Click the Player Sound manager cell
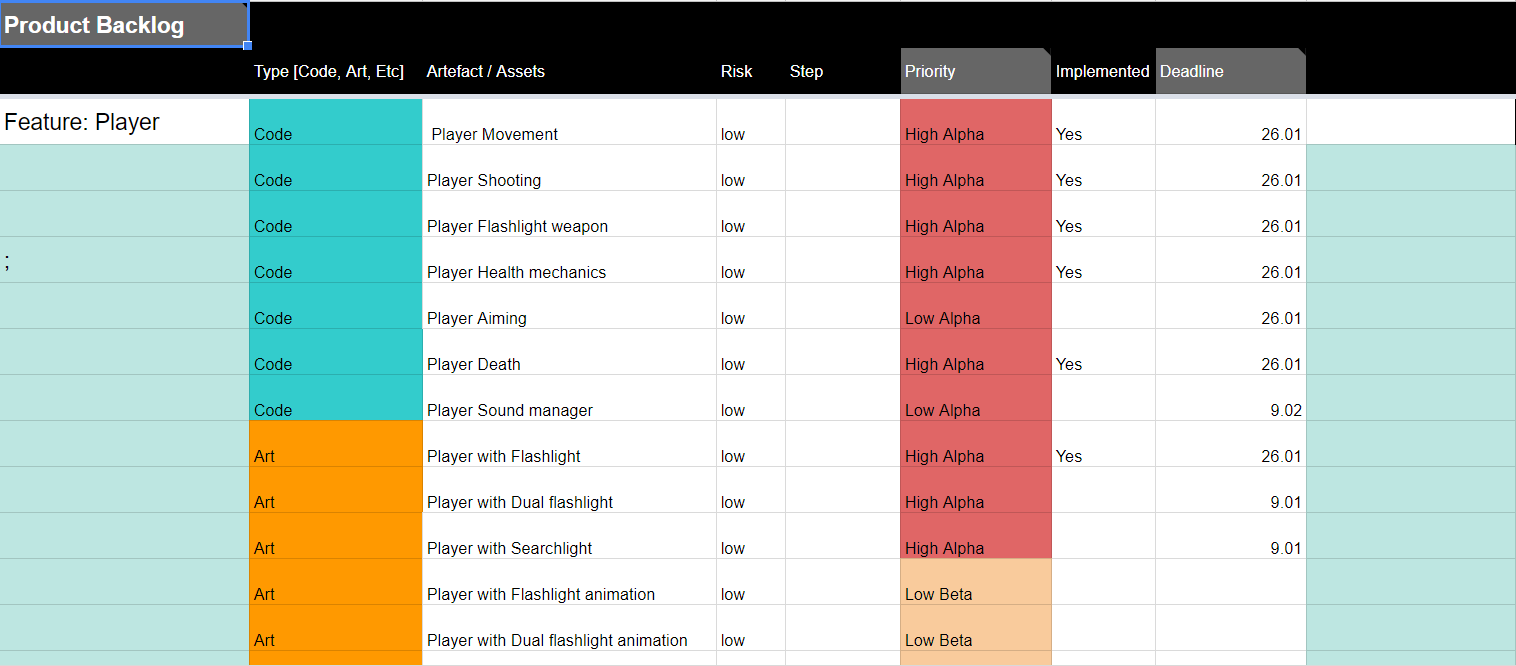Viewport: 1516px width, 666px height. [570, 410]
